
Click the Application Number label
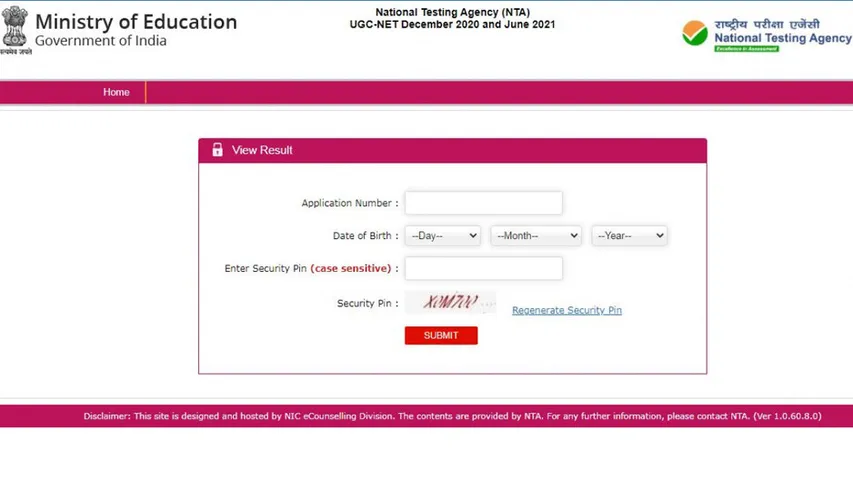[349, 203]
